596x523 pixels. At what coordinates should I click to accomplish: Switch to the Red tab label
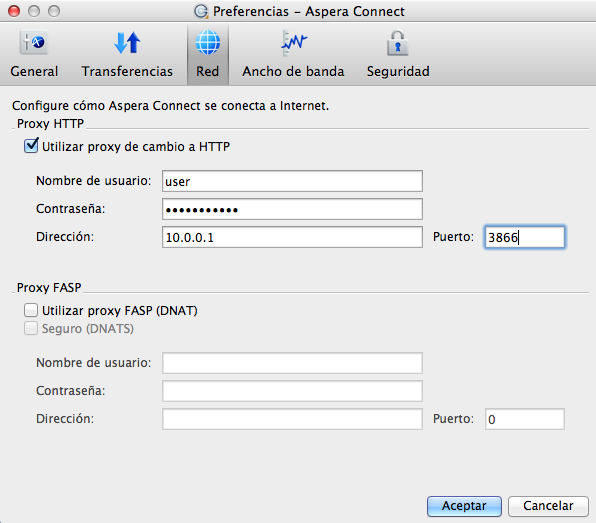(208, 71)
